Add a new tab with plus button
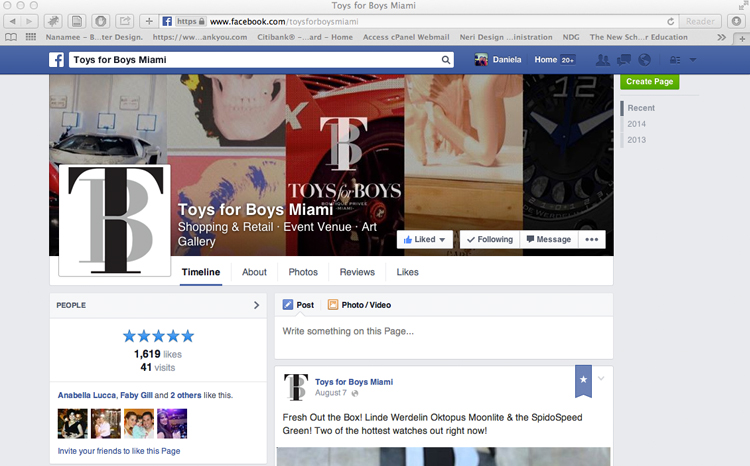 149,21
